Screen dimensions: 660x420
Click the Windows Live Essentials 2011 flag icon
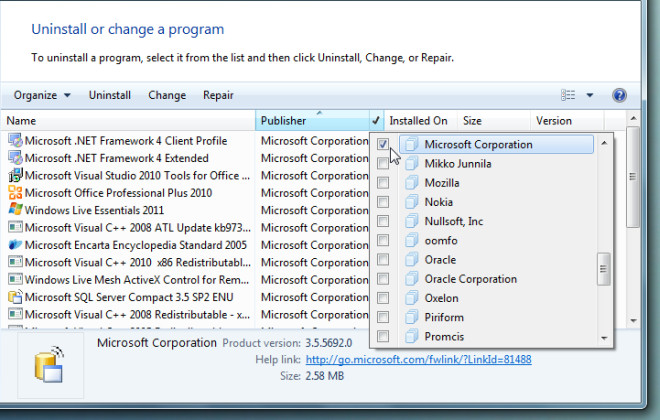click(15, 210)
